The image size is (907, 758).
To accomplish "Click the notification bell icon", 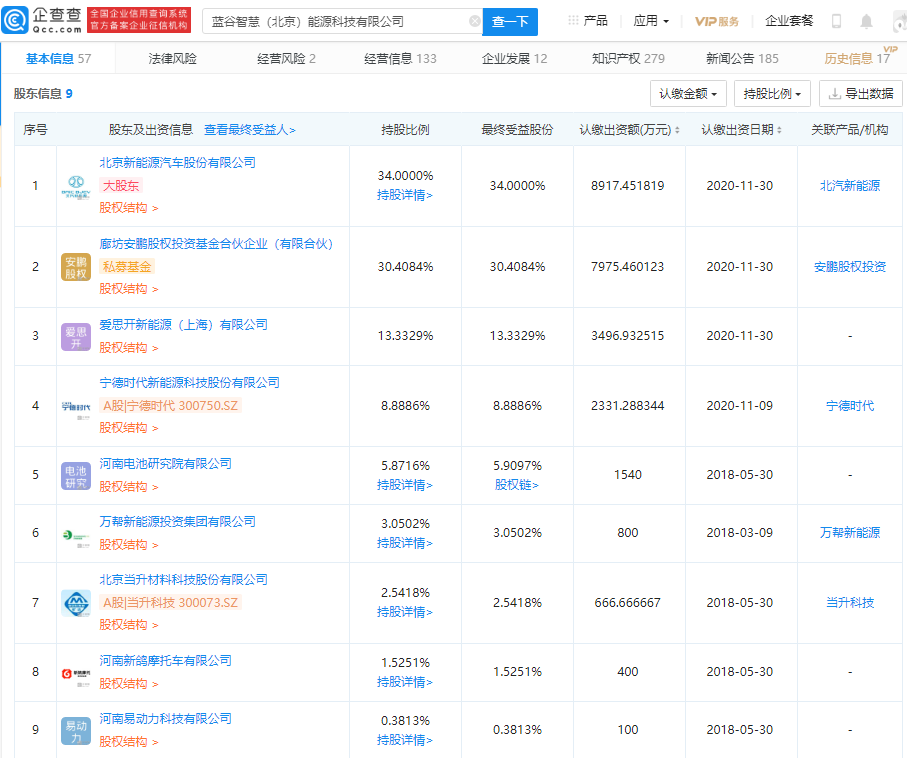I will tap(865, 19).
